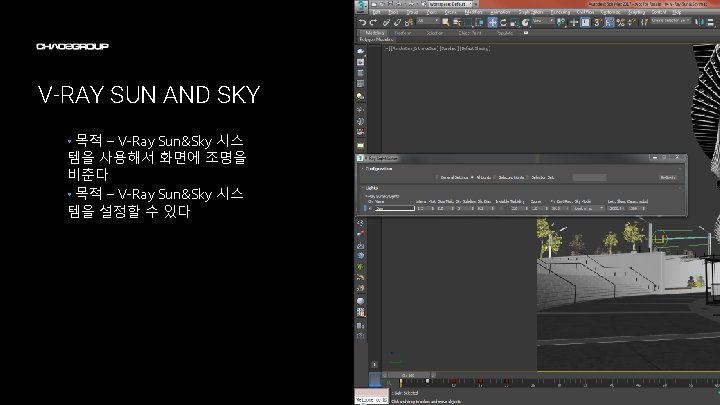This screenshot has height=405, width=720.
Task: Click the Use Pivot Point Center icon
Action: click(x=561, y=22)
